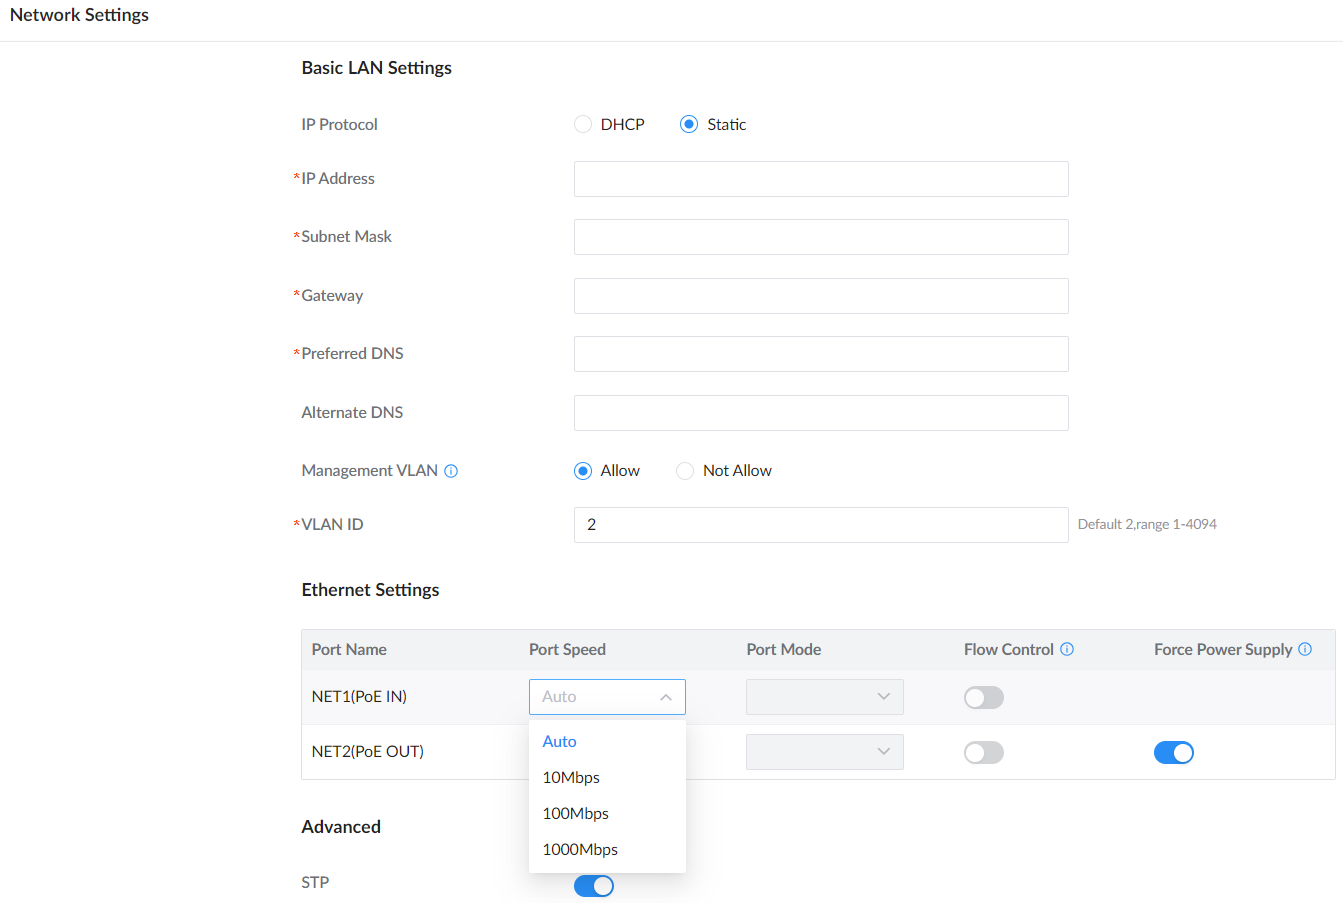Click the Port Mode column header
This screenshot has height=903, width=1343.
pyautogui.click(x=784, y=649)
